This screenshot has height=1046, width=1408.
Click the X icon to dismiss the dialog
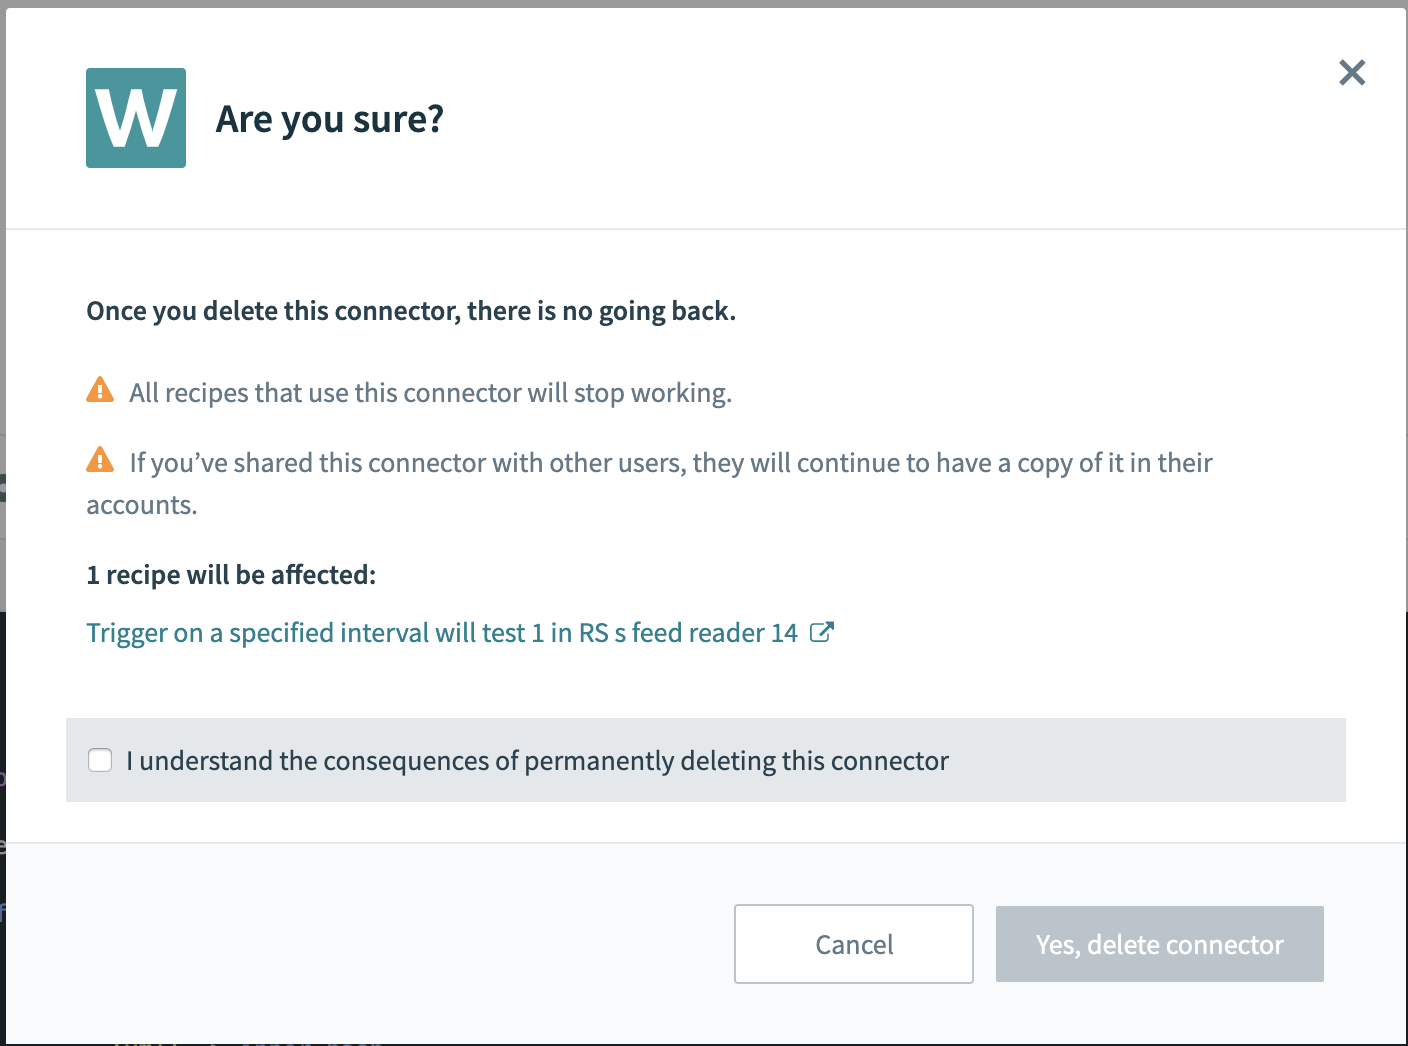point(1352,72)
